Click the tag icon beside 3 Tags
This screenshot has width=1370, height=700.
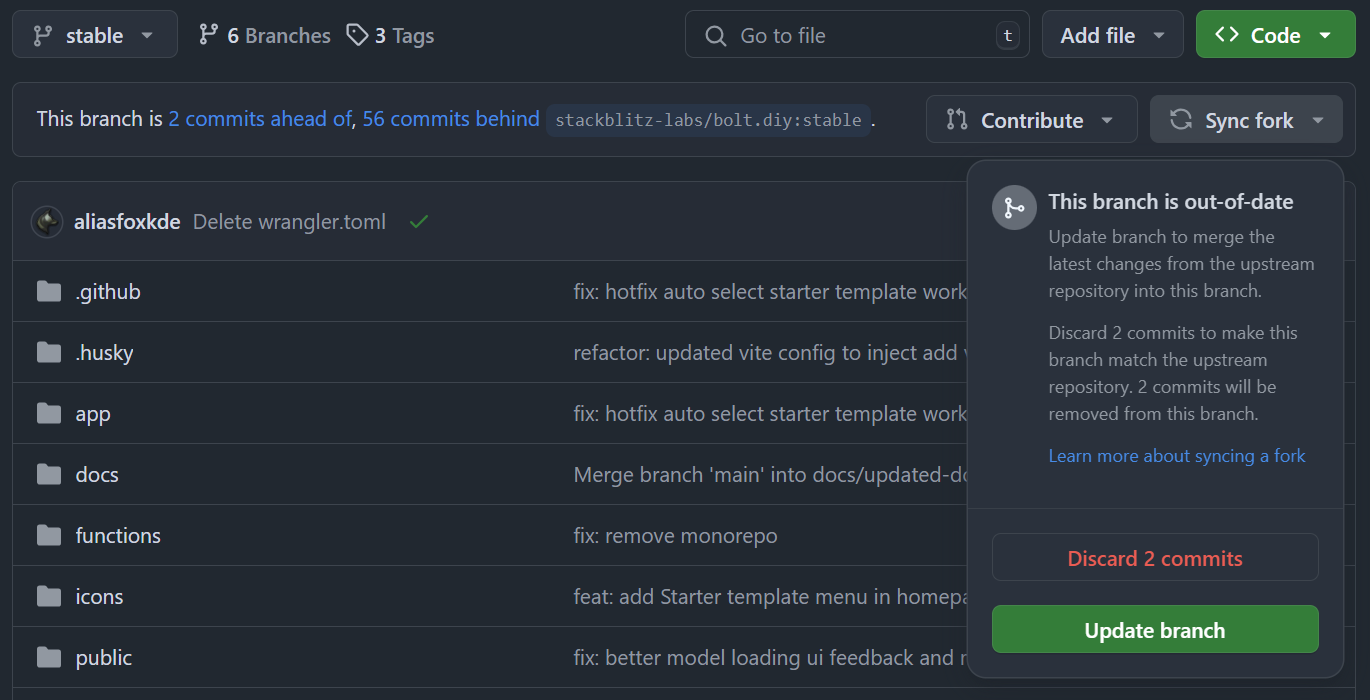[x=357, y=35]
